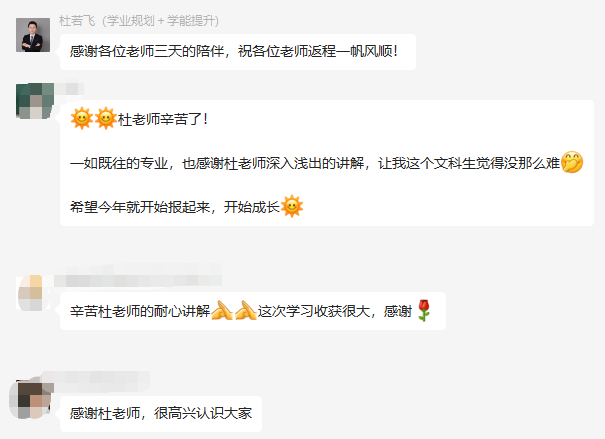Screen dimensions: 605x439
Task: Select message 感谢各位老师三天的陪伴
Action: pos(238,52)
